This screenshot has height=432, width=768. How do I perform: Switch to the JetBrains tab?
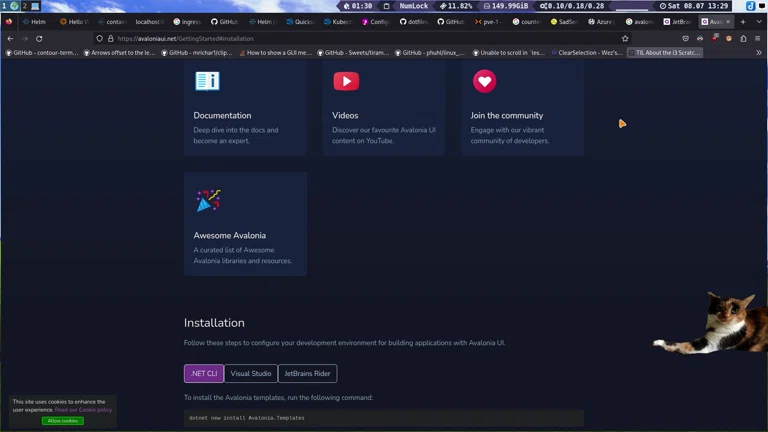point(677,22)
